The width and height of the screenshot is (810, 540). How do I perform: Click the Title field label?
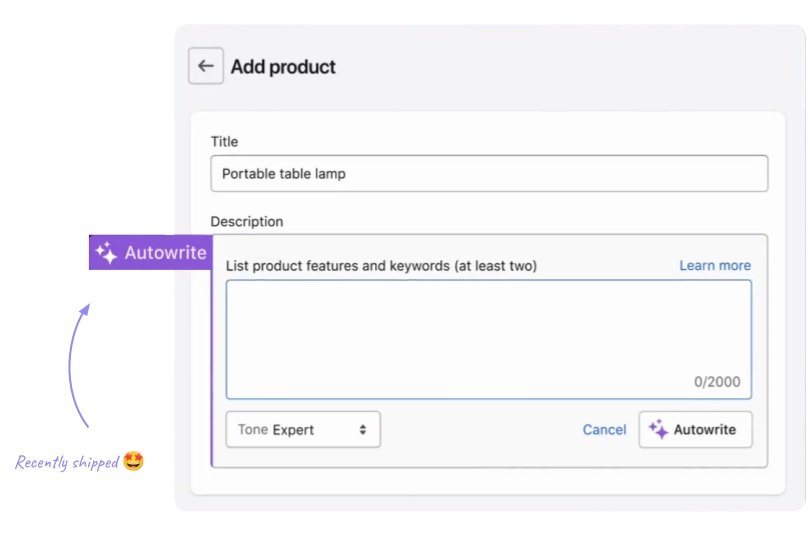225,142
